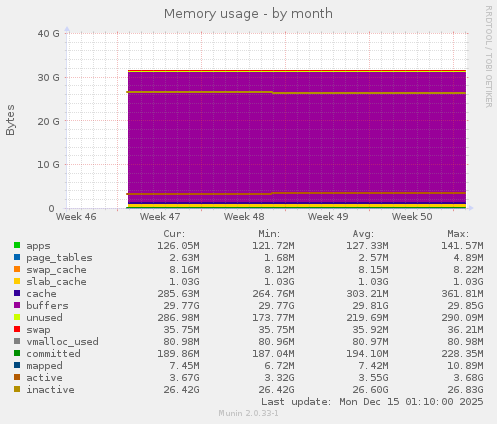Click the apps current value 126.05M
Screen dimensions: 497x424
click(178, 246)
